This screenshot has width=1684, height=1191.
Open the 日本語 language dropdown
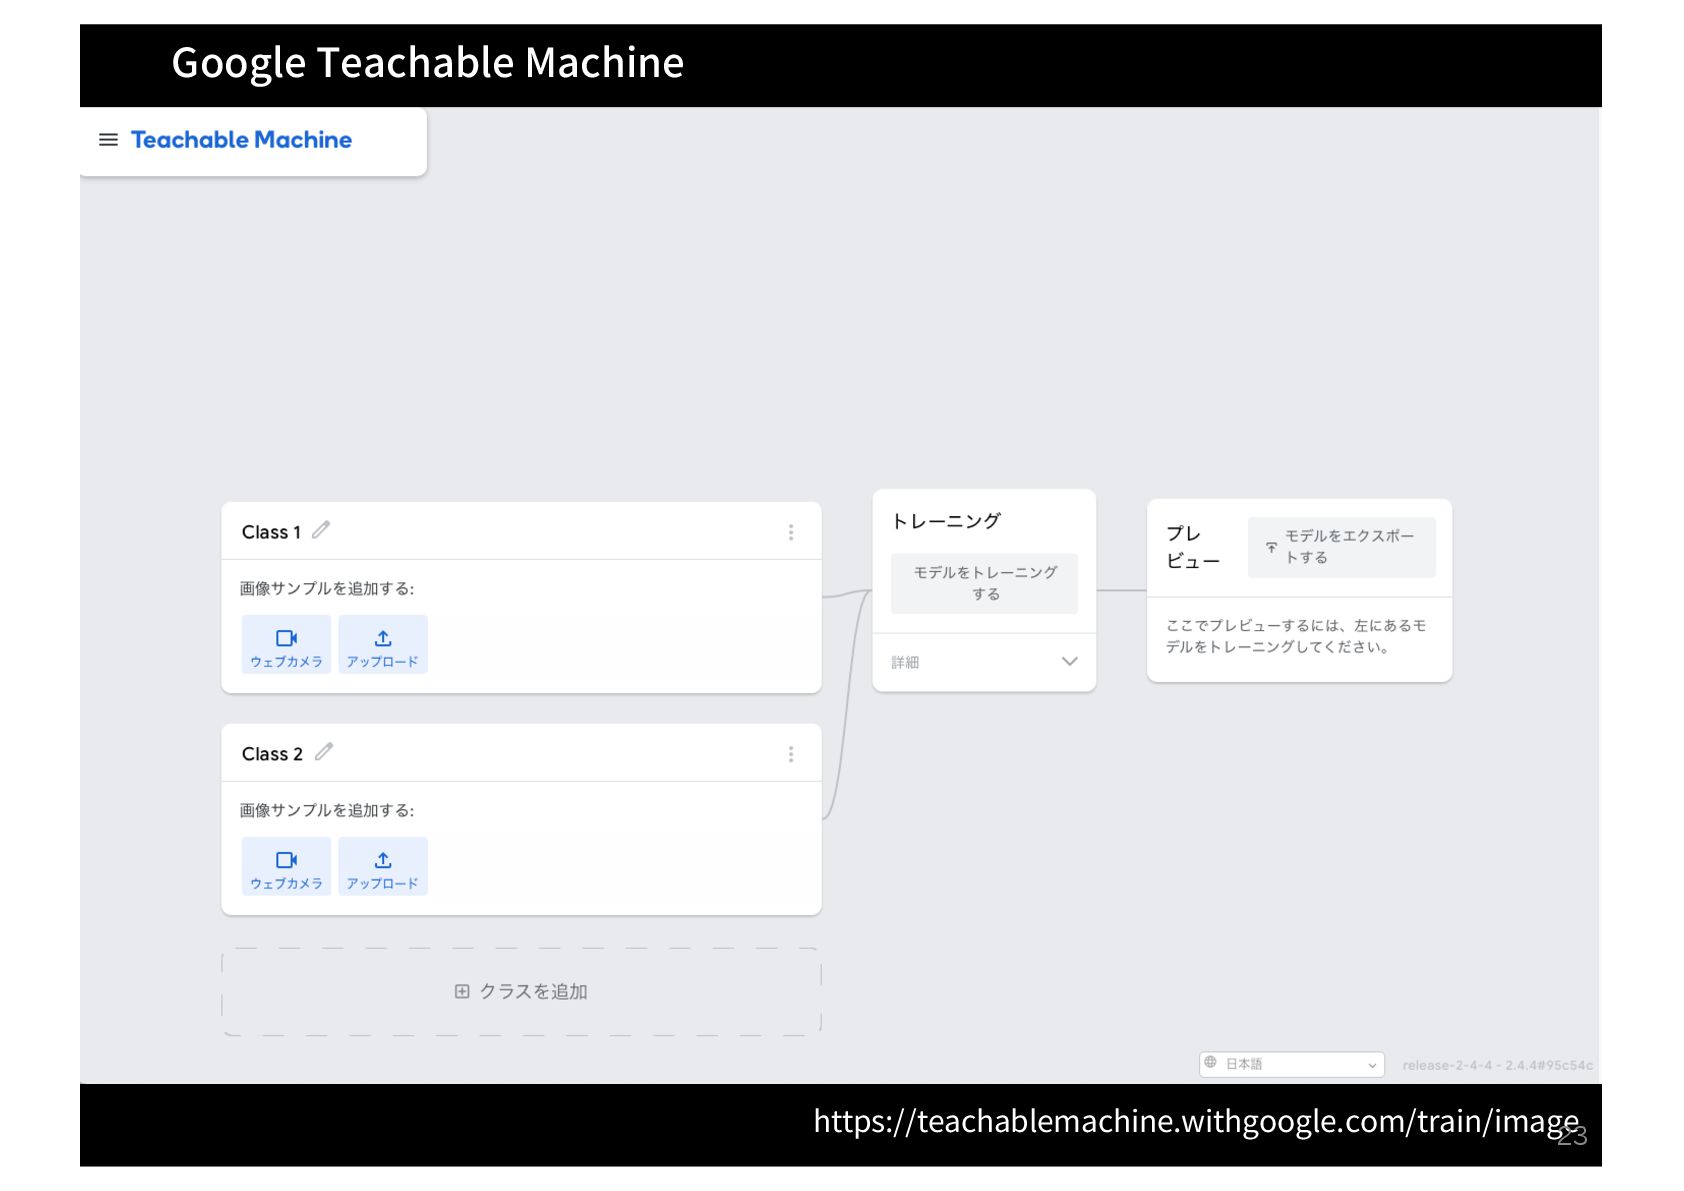(1291, 1064)
